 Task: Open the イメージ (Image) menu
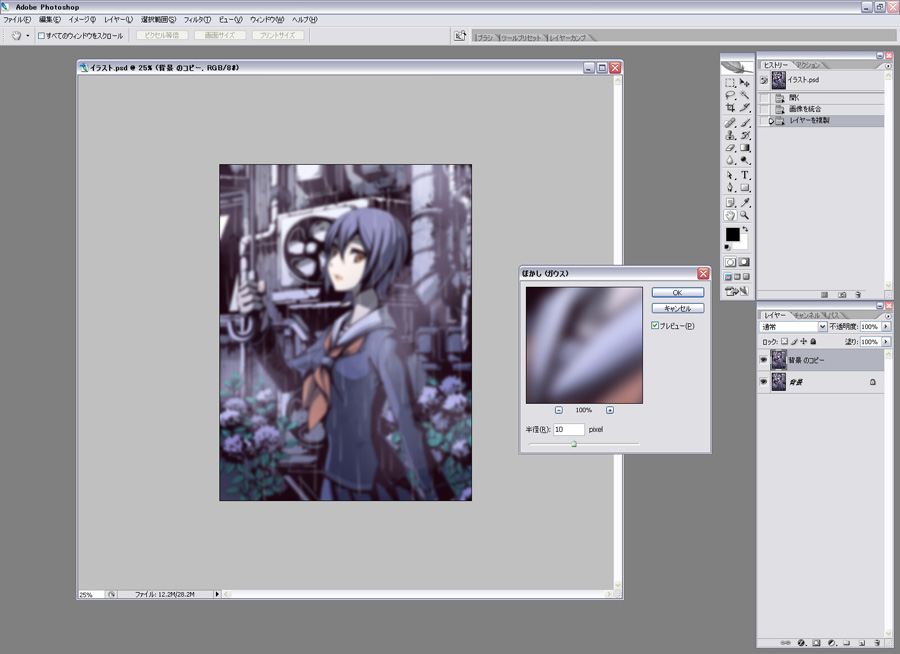click(x=82, y=20)
